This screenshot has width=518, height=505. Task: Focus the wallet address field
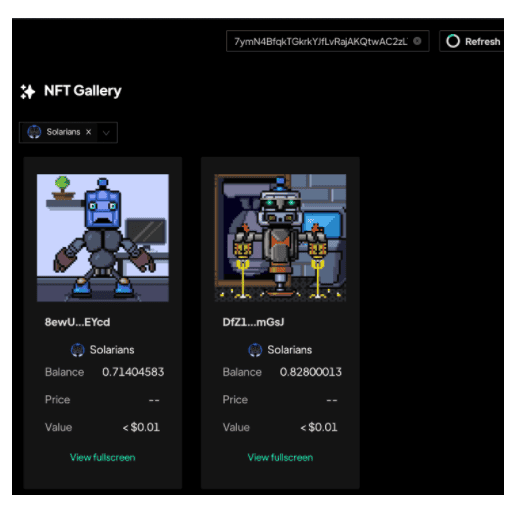click(320, 41)
